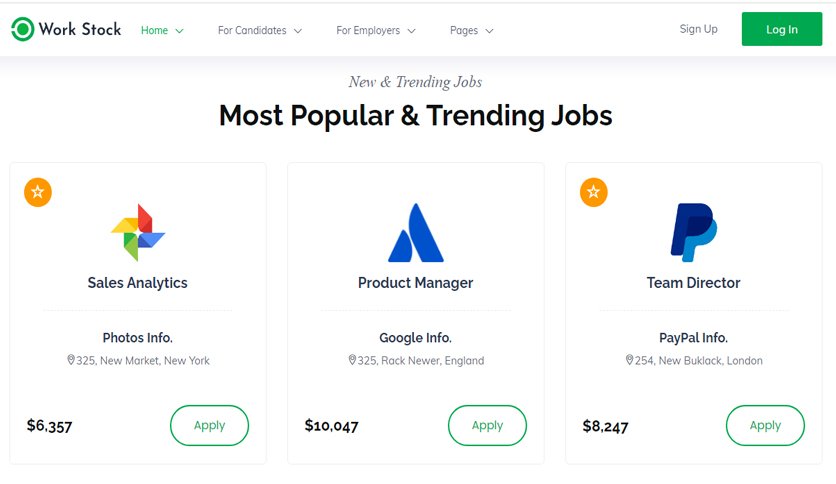The width and height of the screenshot is (836, 484).
Task: Click the PayPal logo icon
Action: (694, 232)
